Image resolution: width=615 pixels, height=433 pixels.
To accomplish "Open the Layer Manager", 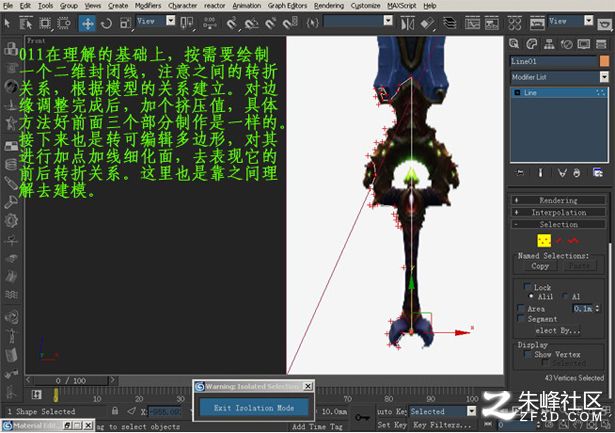I will pyautogui.click(x=449, y=23).
